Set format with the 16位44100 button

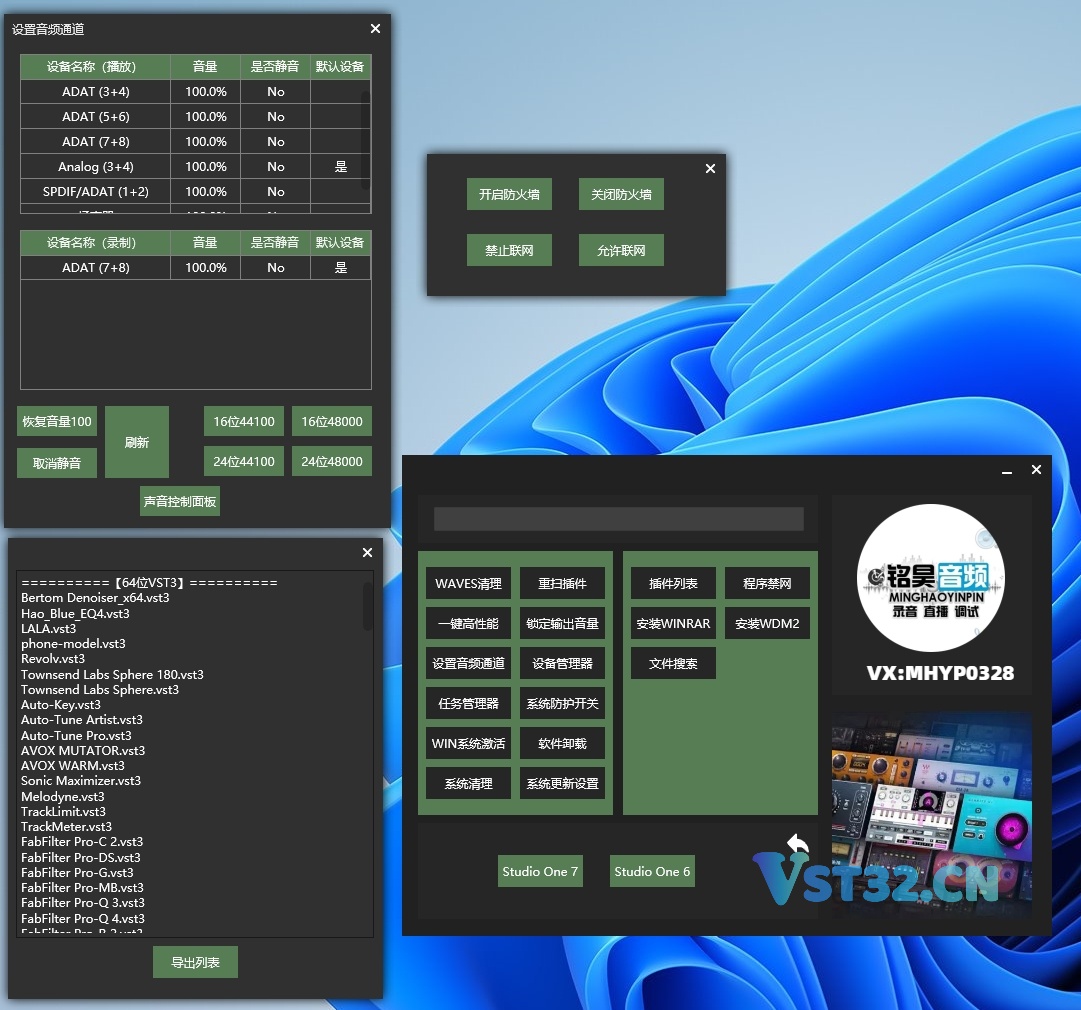(x=244, y=421)
